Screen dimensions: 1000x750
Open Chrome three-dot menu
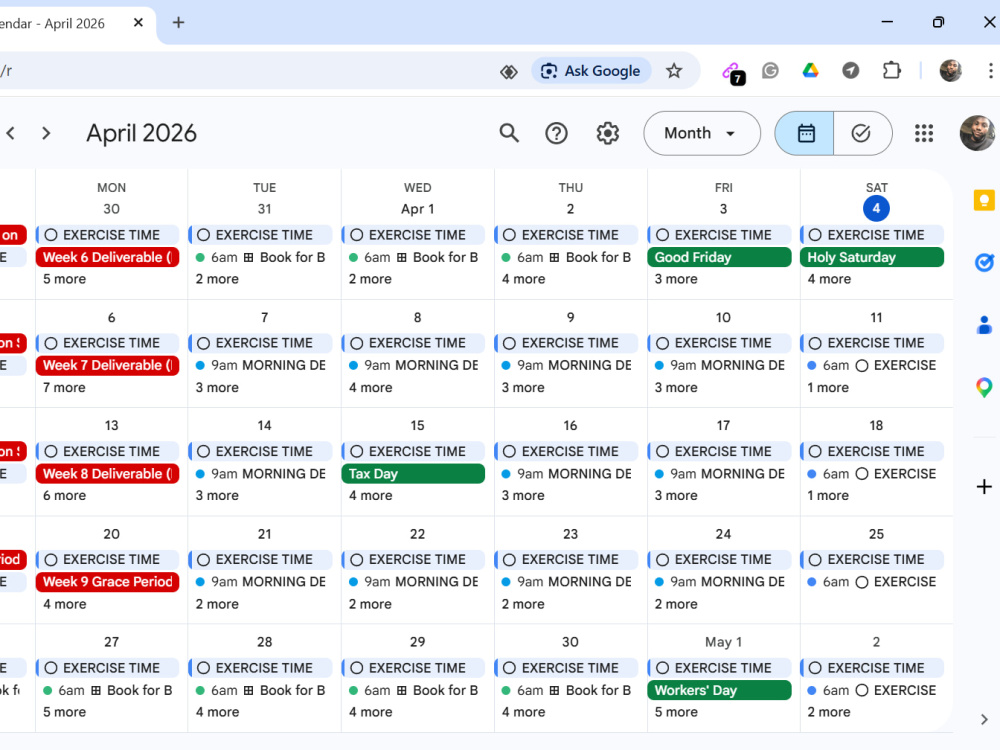pos(990,71)
